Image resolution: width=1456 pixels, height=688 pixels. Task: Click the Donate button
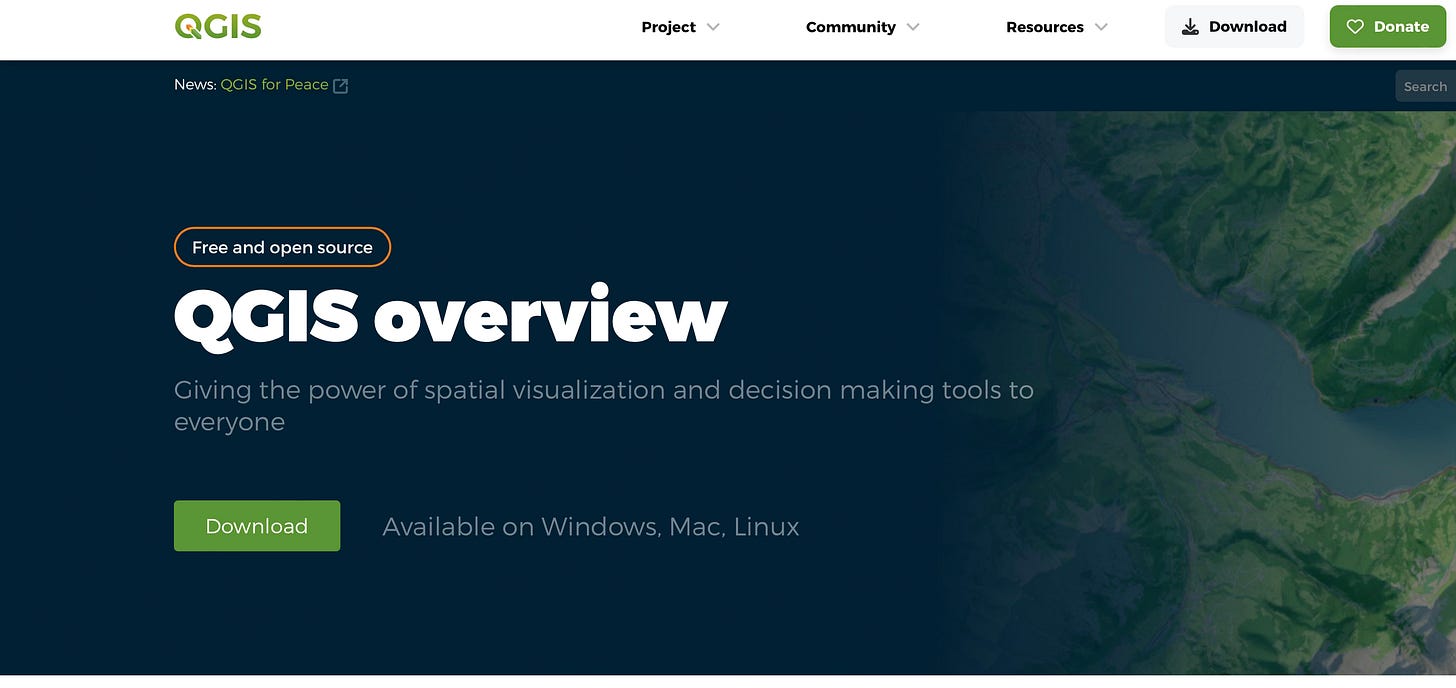coord(1387,27)
